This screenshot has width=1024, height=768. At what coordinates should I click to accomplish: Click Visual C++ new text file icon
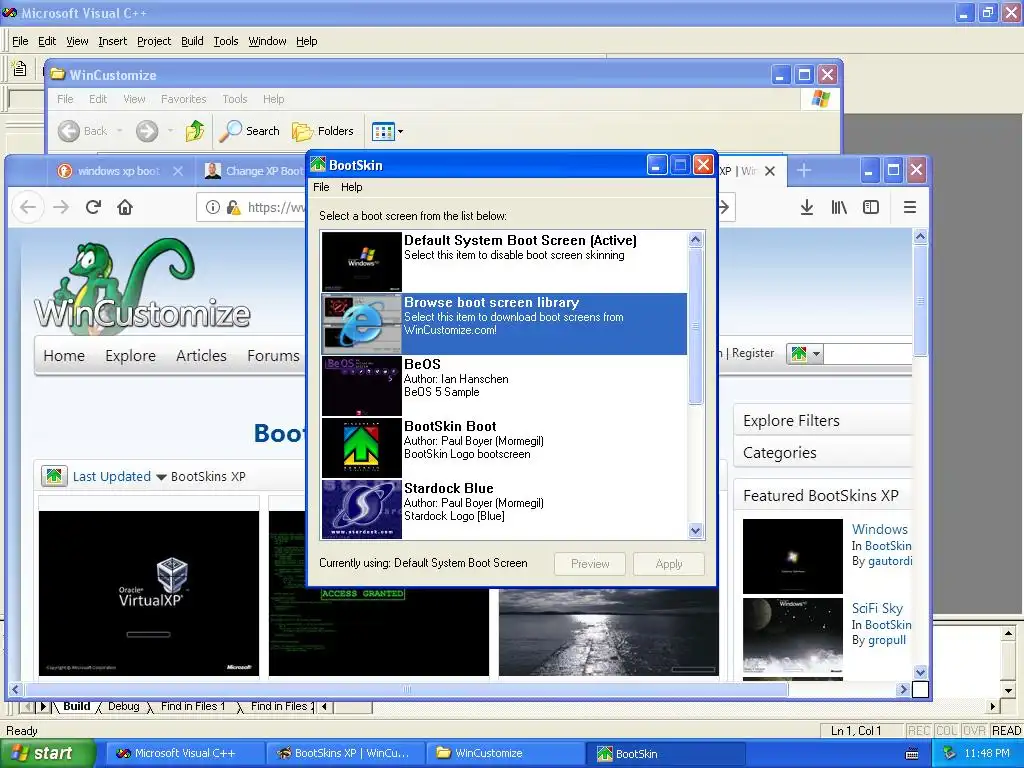pyautogui.click(x=20, y=68)
